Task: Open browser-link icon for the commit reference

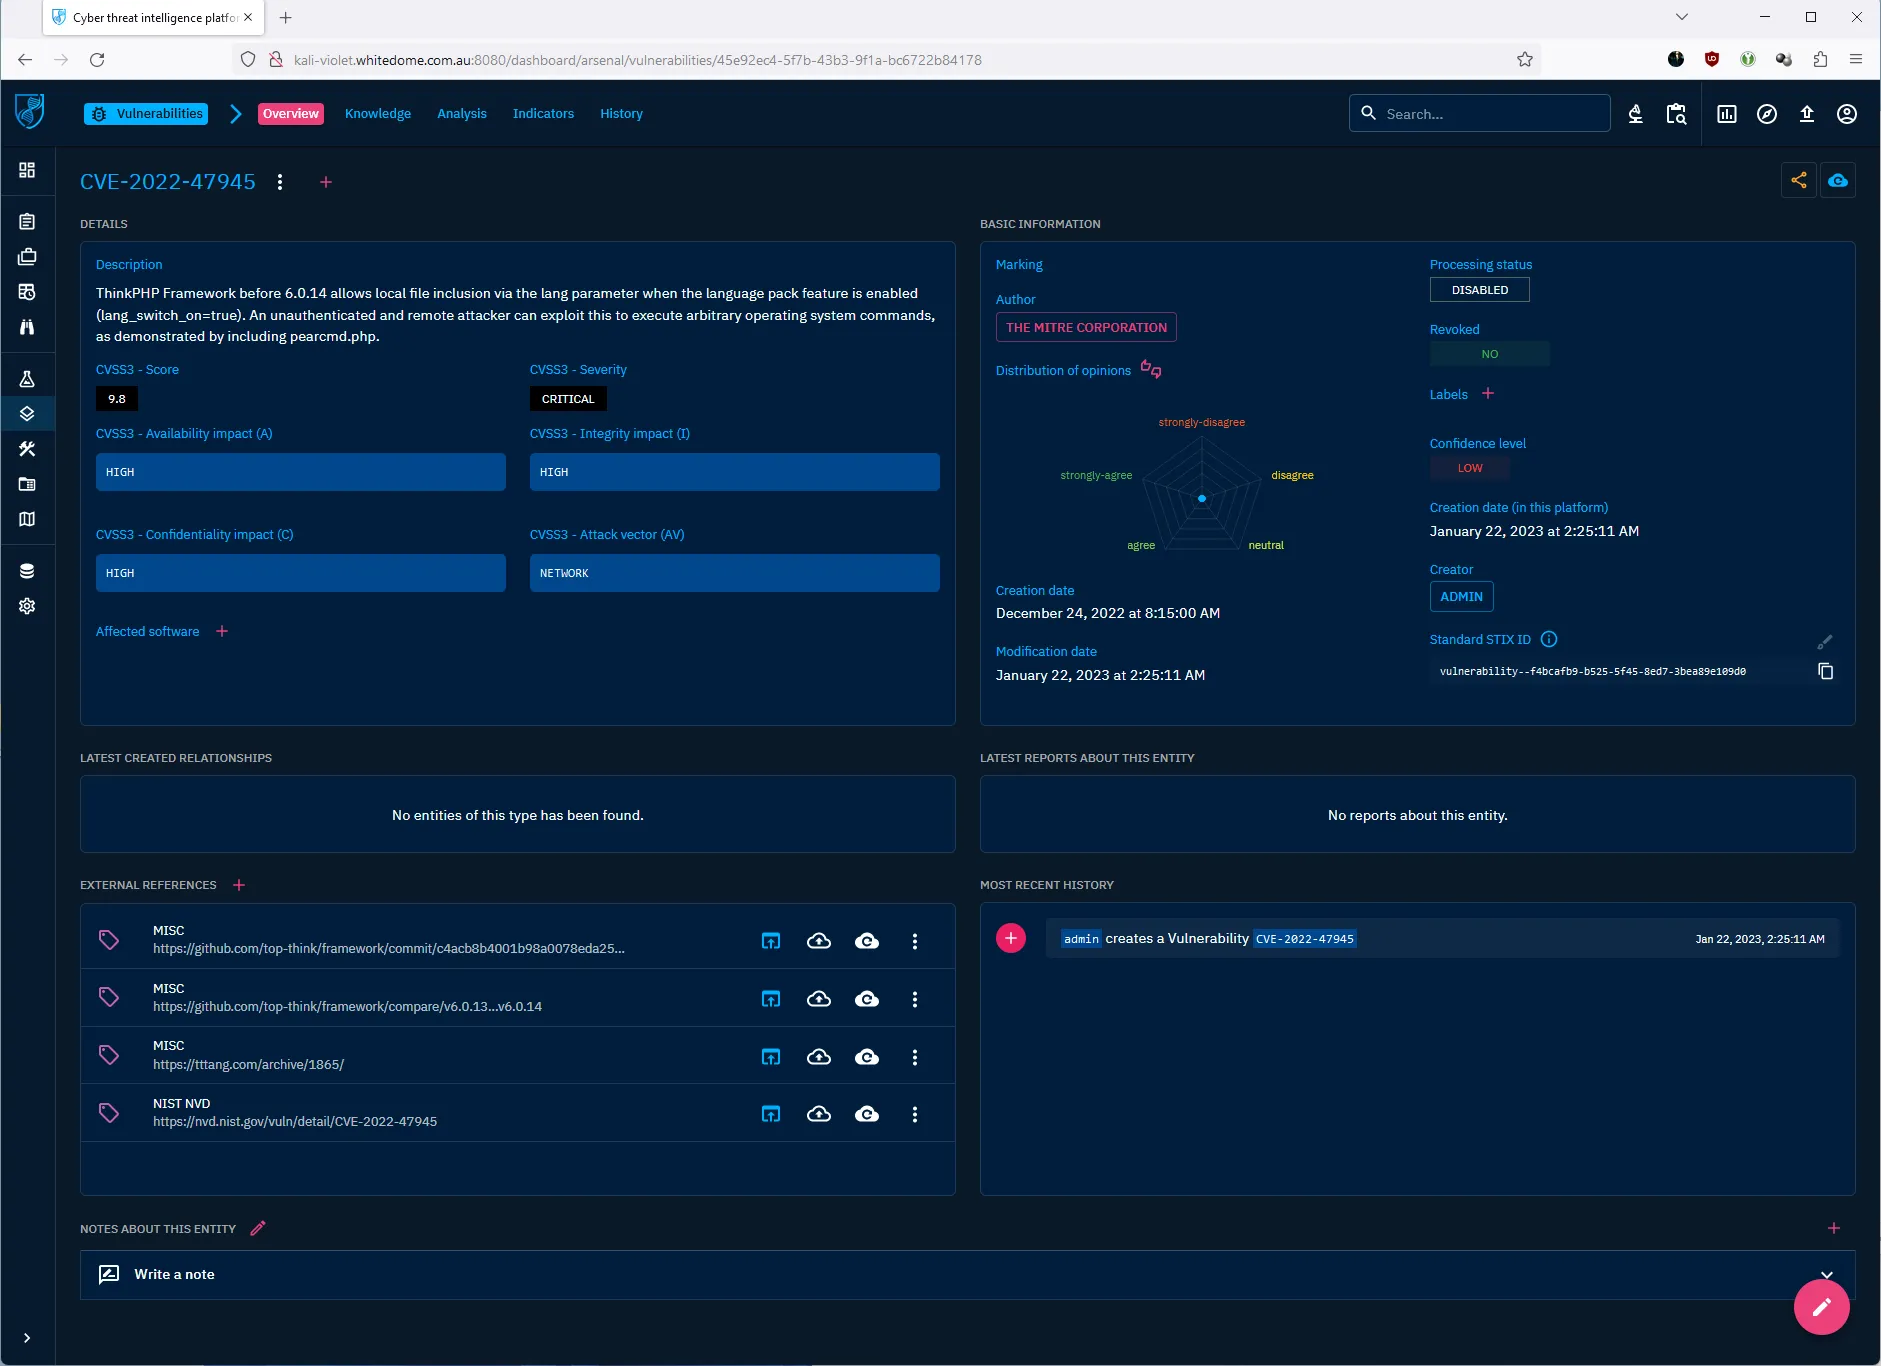Action: coord(771,941)
